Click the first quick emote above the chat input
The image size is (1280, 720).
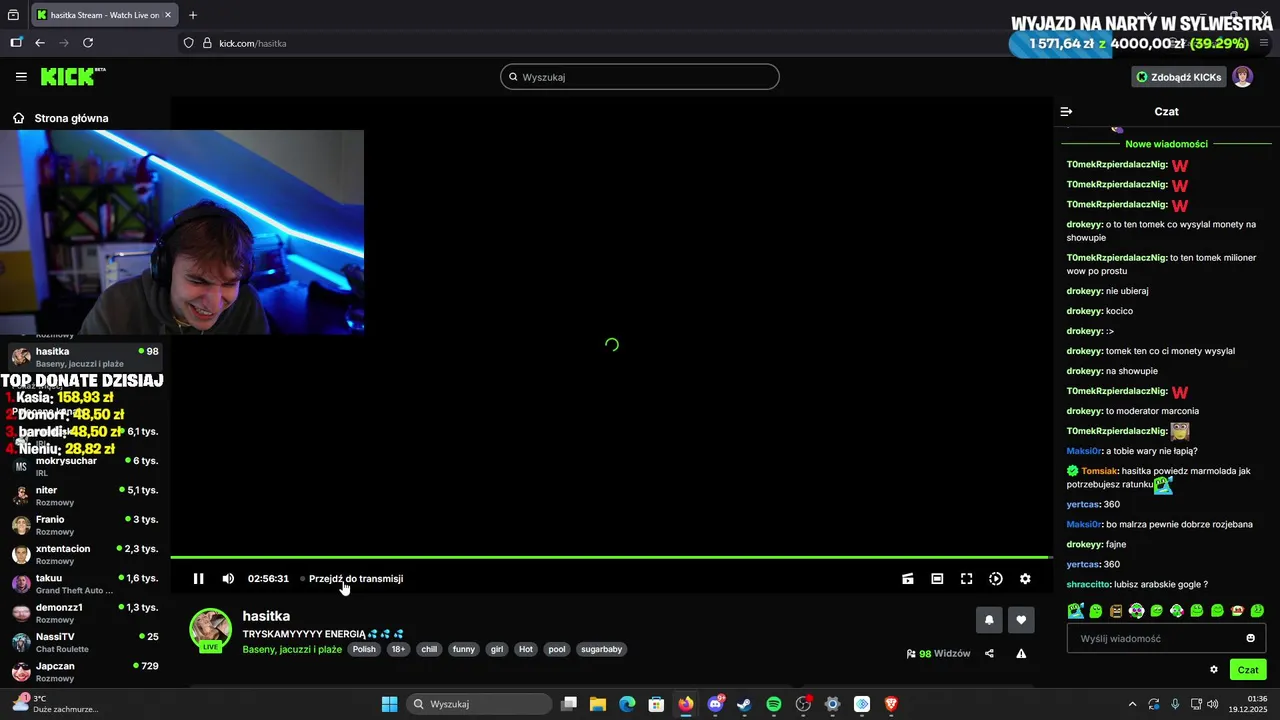click(1076, 610)
